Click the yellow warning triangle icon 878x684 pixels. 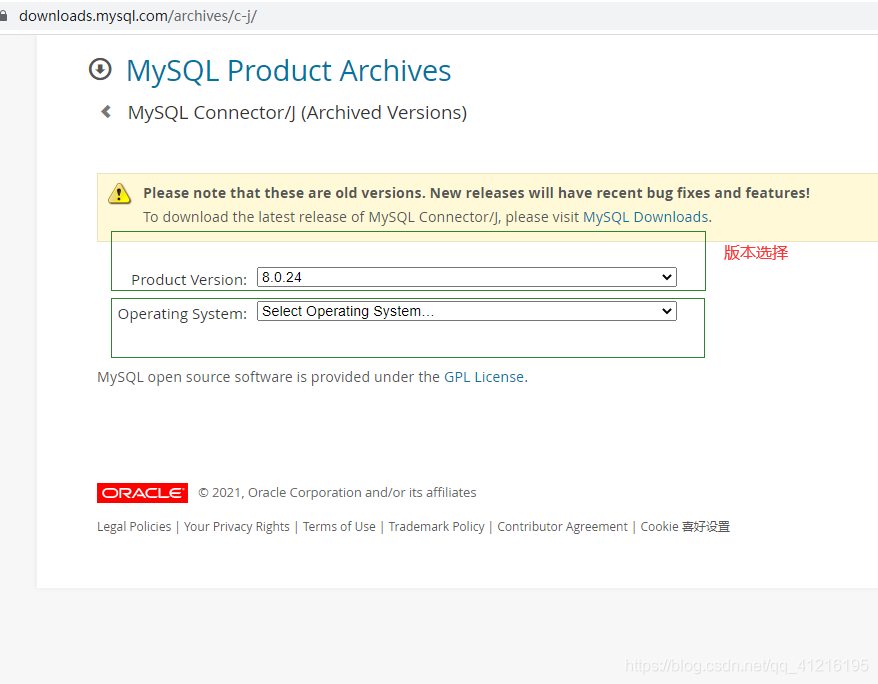[119, 194]
